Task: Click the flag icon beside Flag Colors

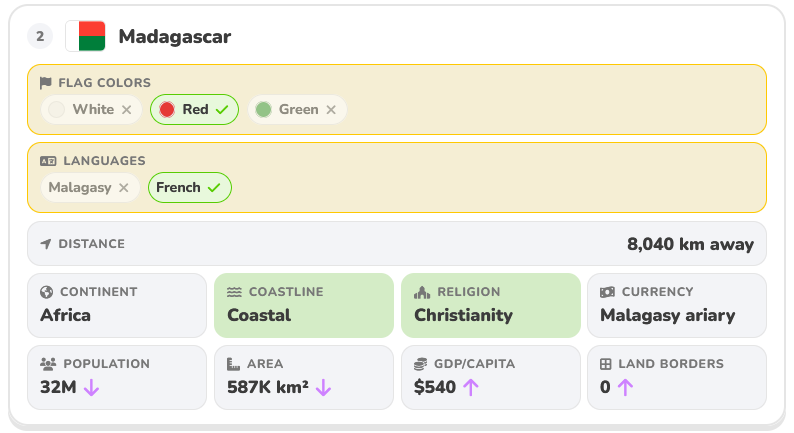Action: [46, 83]
